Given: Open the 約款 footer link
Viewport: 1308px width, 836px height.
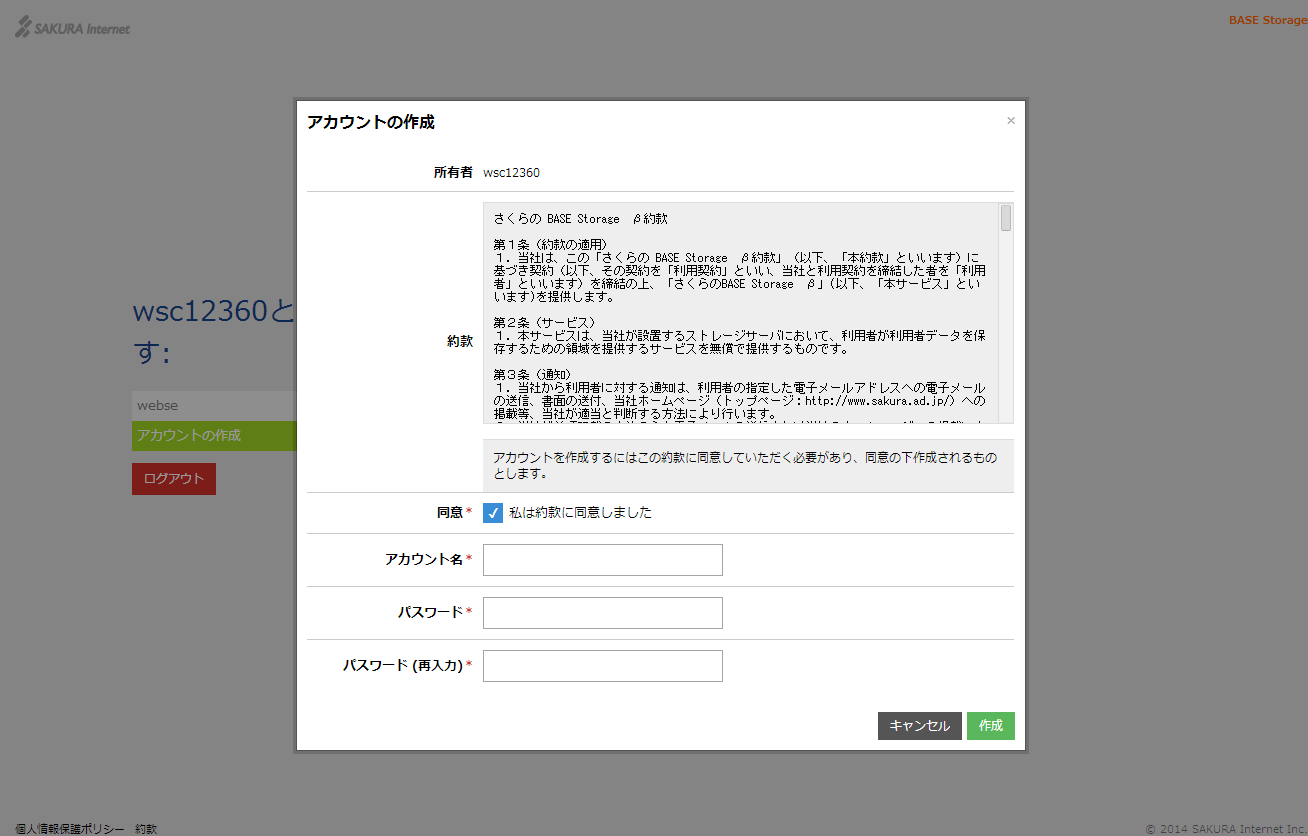Looking at the screenshot, I should pos(146,829).
